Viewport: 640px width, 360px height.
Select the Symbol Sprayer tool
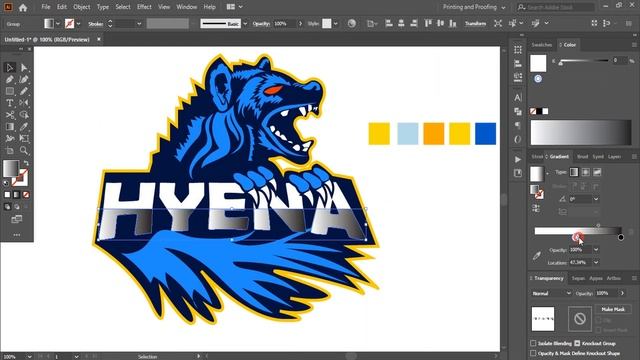coord(10,138)
